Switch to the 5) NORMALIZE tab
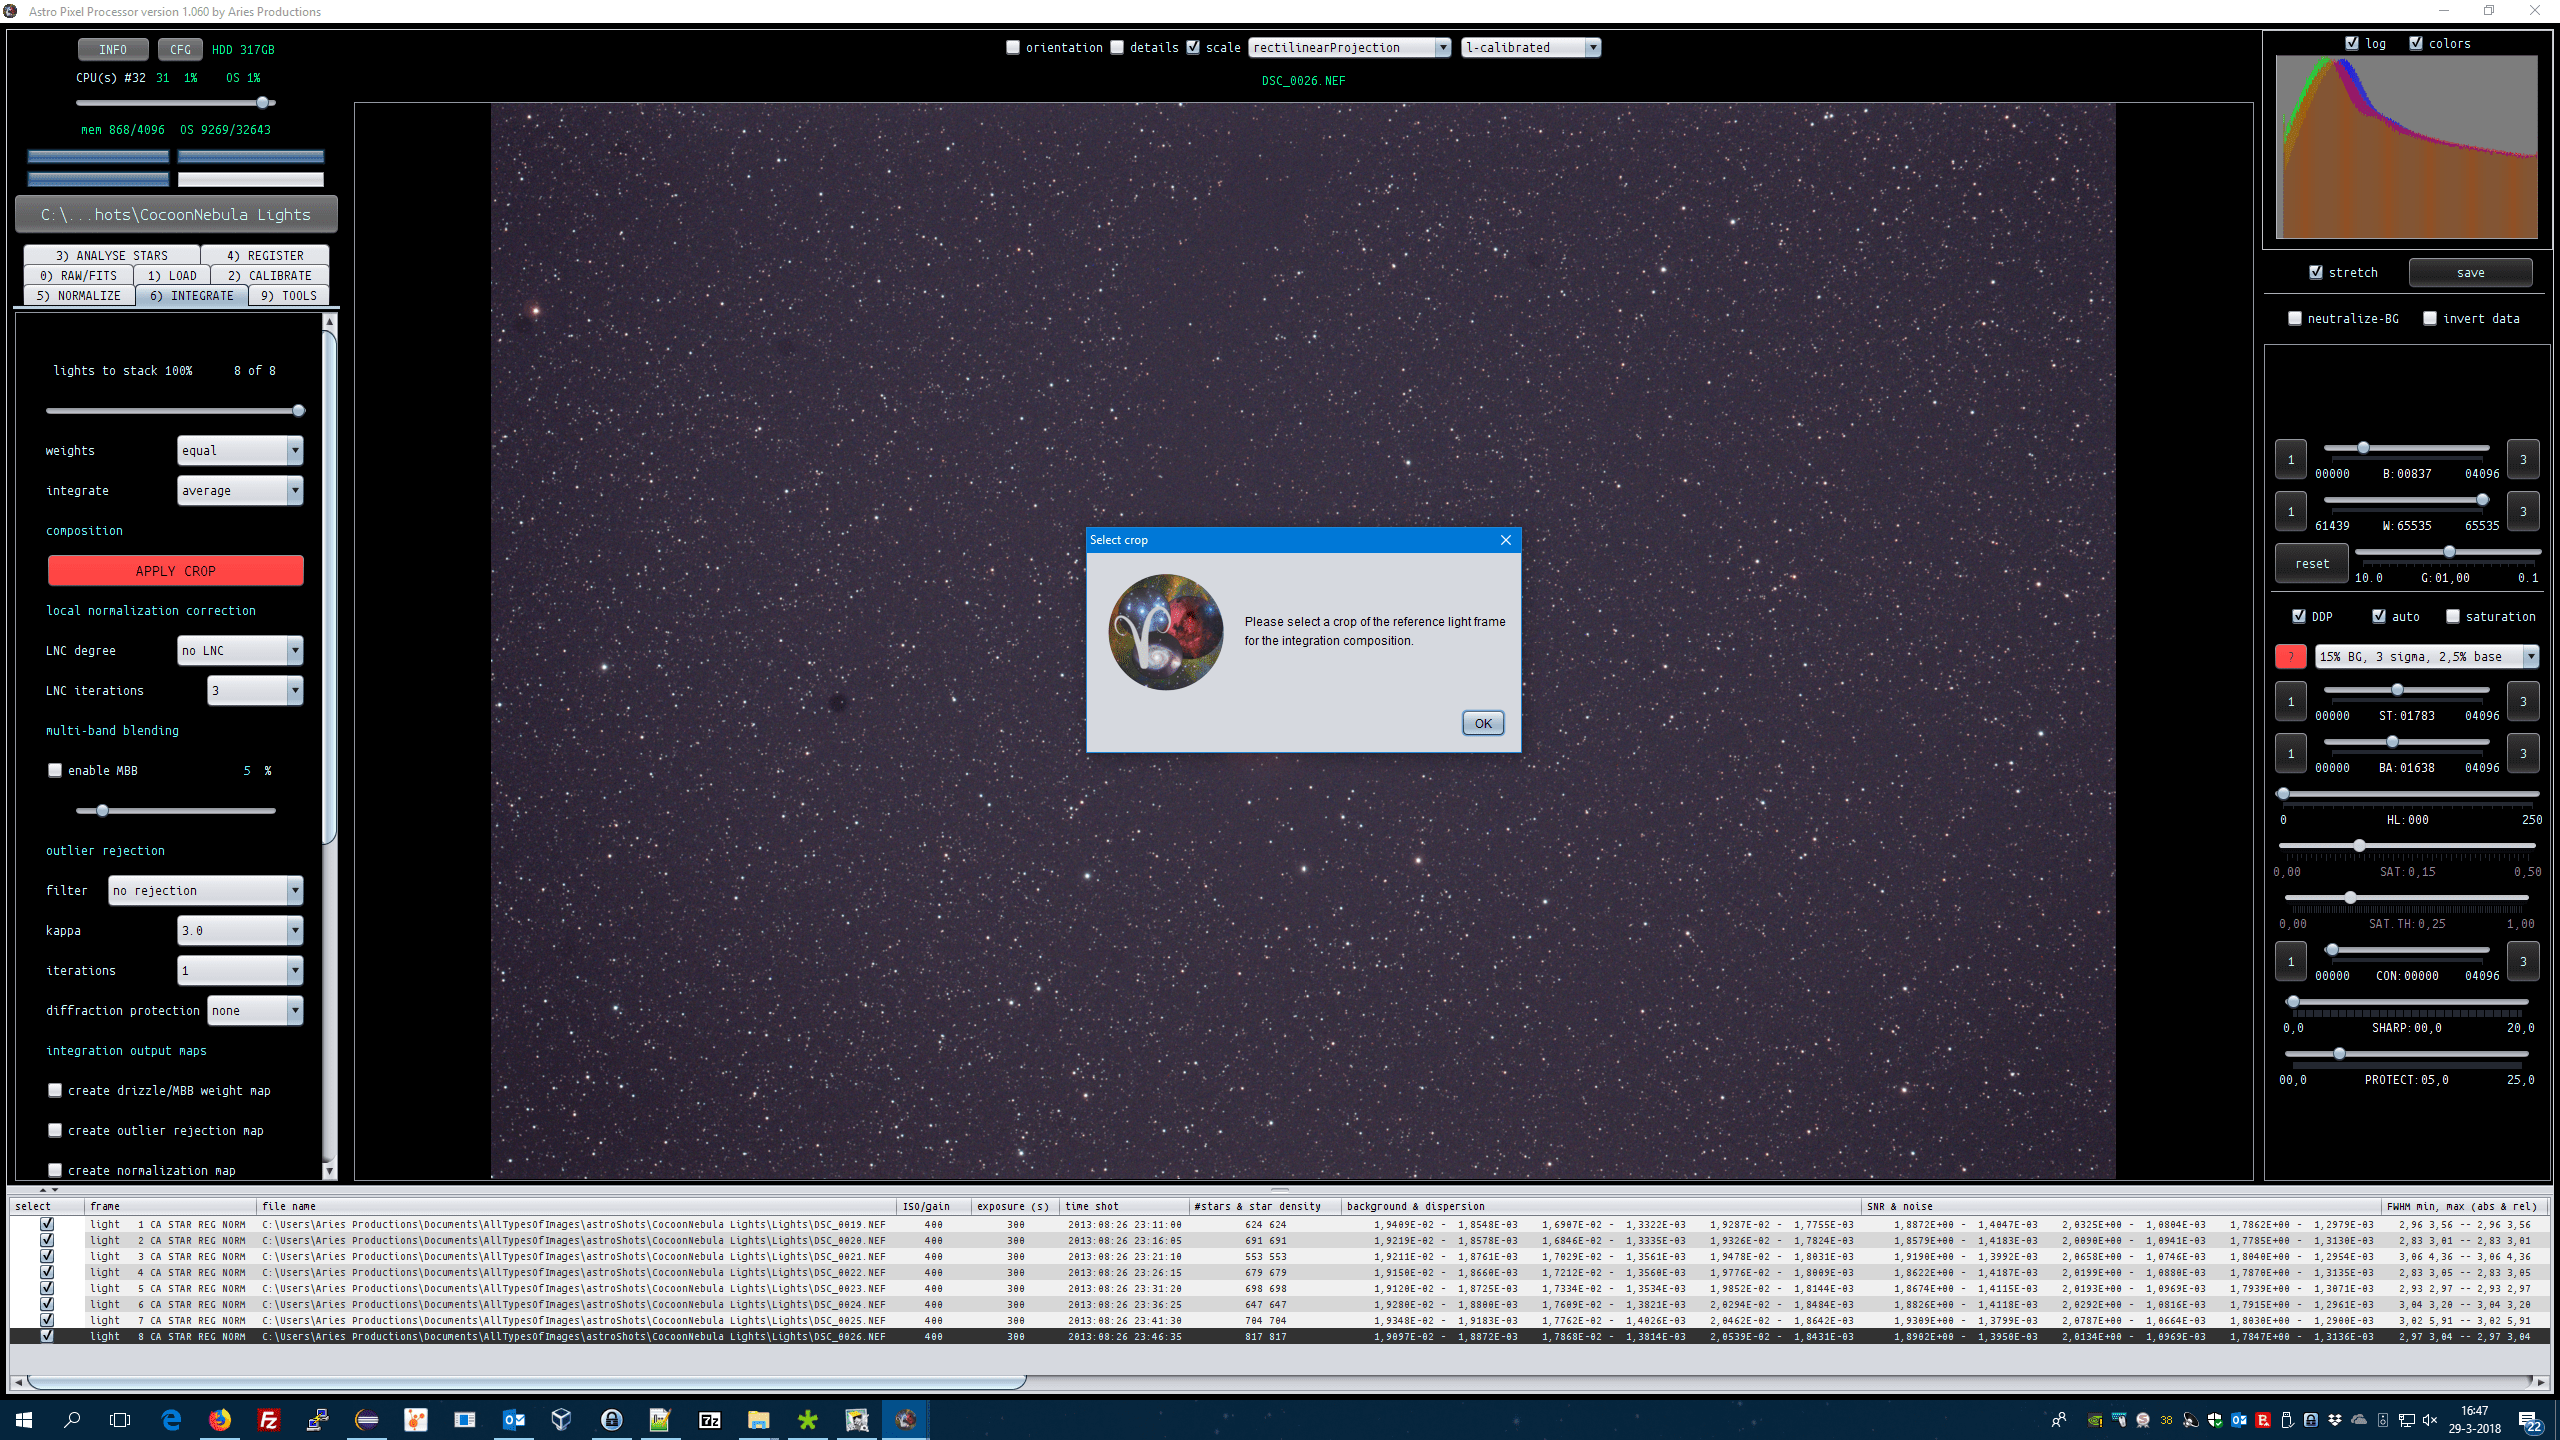The image size is (2560, 1440). 79,295
